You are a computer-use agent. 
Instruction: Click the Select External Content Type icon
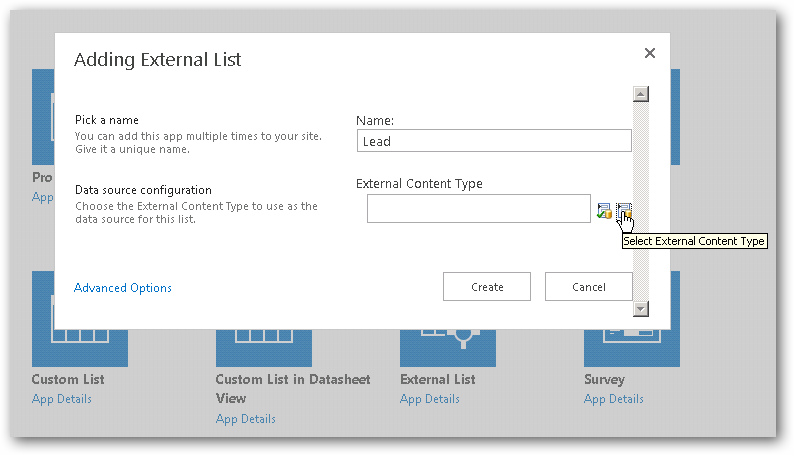[624, 210]
